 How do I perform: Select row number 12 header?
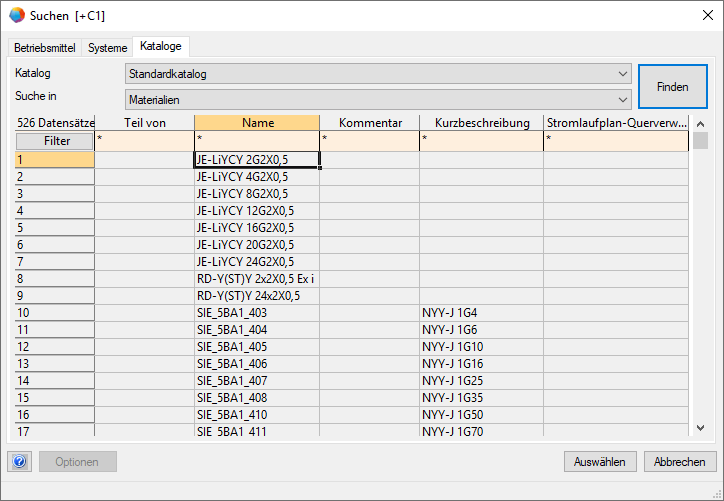[54, 347]
